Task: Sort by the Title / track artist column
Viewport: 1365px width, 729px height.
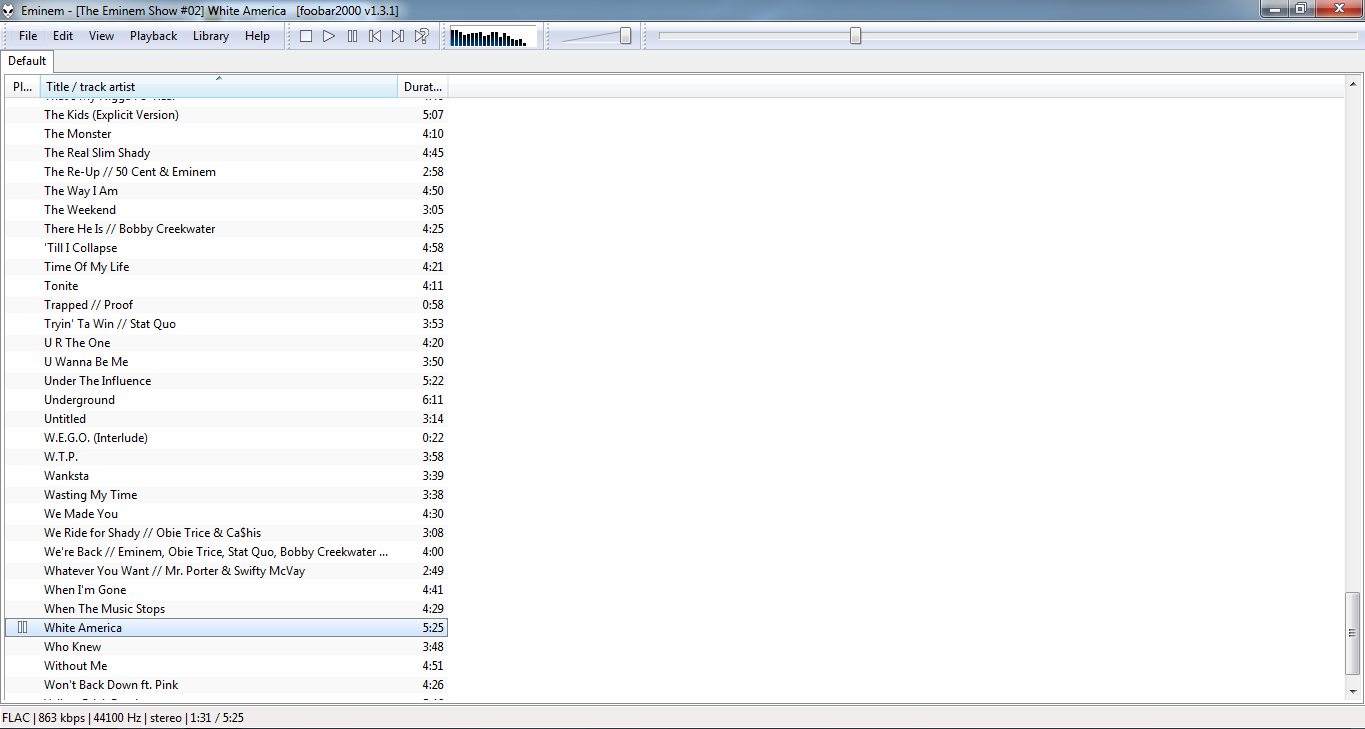Action: 219,87
